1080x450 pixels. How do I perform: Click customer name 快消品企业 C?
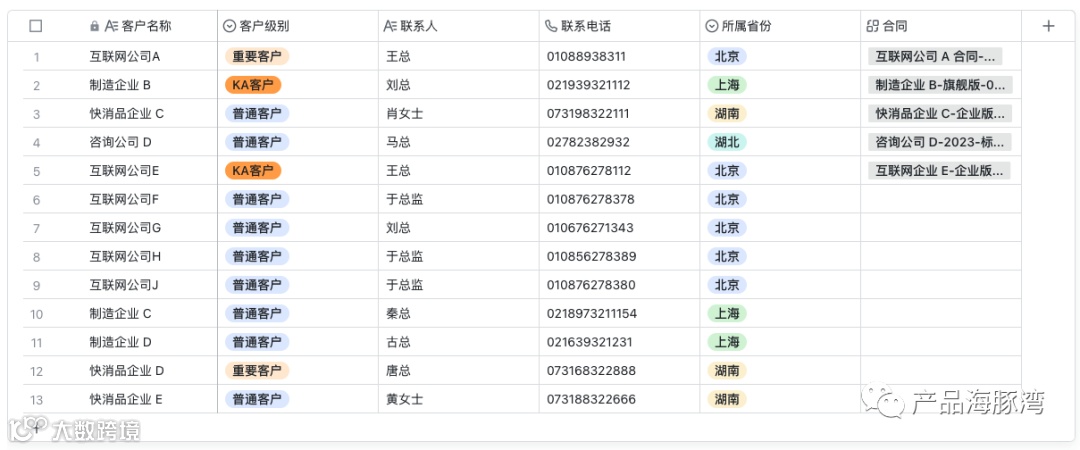tap(127, 114)
